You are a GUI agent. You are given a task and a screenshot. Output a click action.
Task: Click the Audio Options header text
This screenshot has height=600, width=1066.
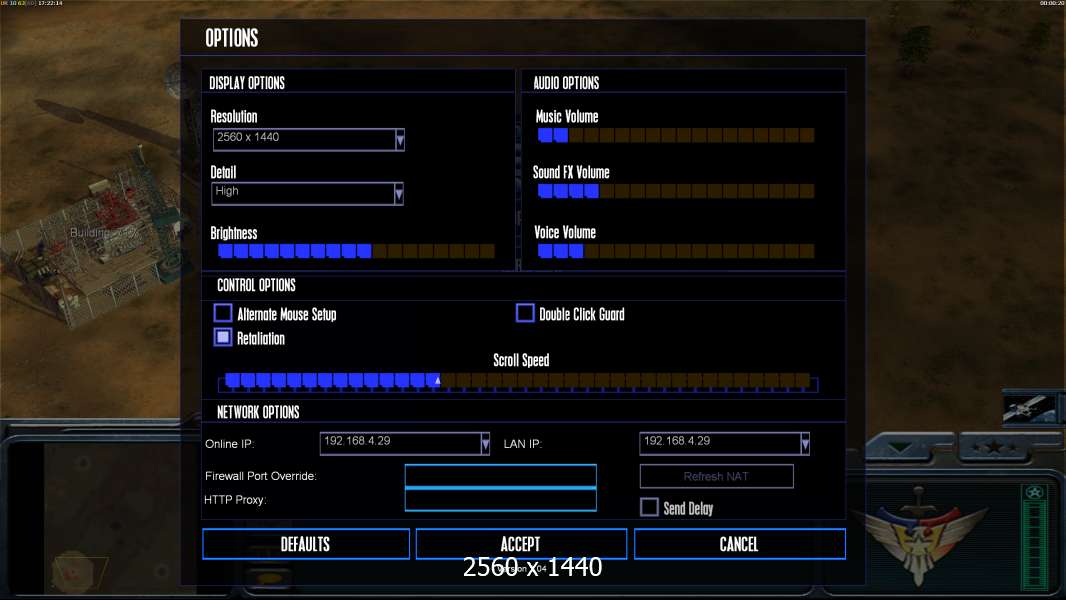[566, 83]
